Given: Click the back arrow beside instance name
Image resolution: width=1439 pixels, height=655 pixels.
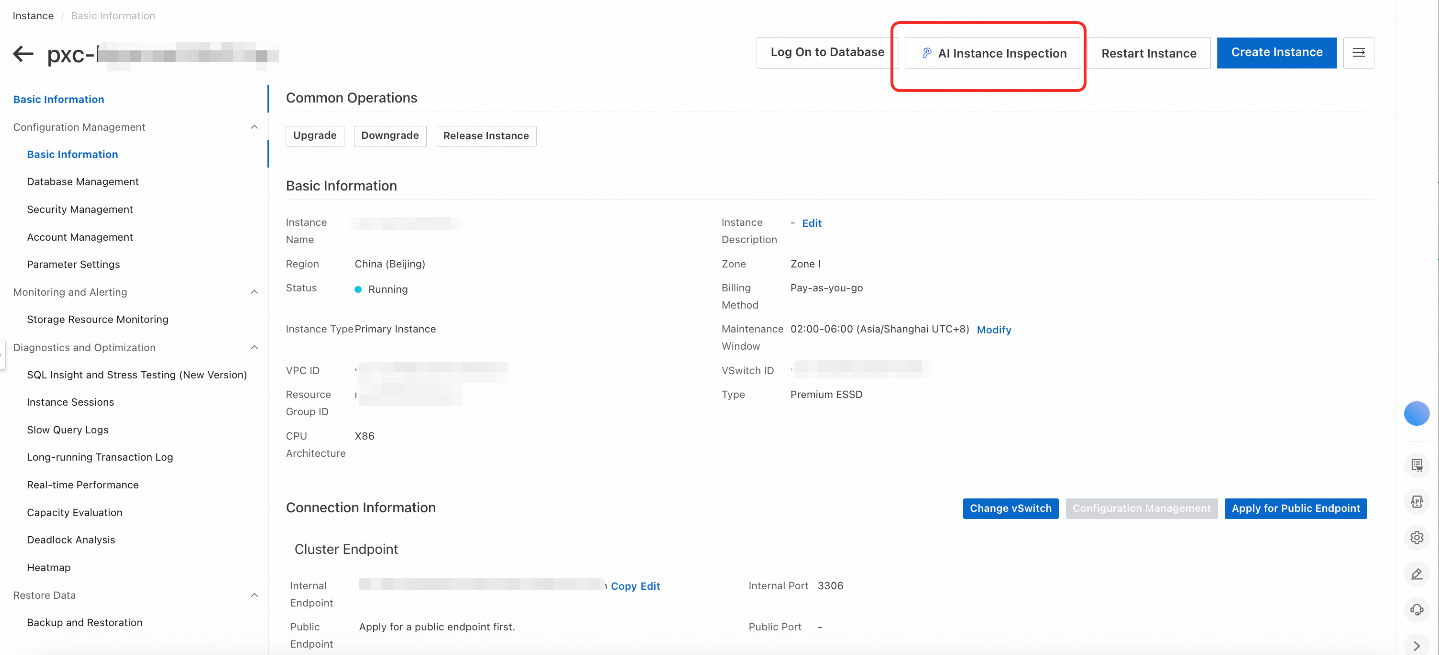Looking at the screenshot, I should pos(23,54).
